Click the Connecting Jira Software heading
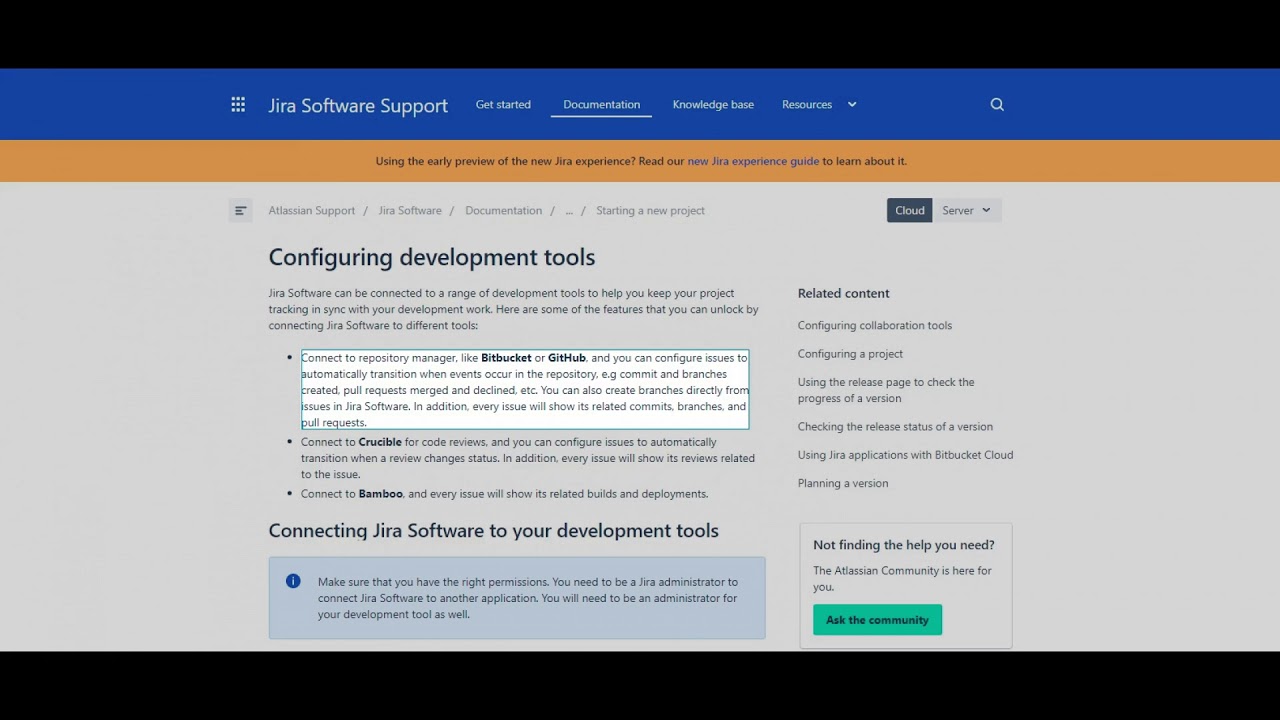This screenshot has width=1280, height=720. (493, 531)
